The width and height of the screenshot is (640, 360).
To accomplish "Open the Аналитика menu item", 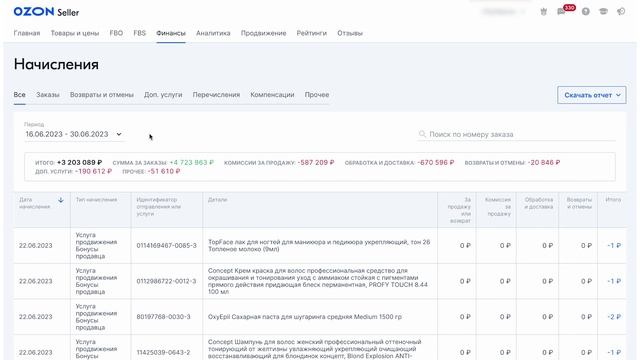I will [213, 33].
